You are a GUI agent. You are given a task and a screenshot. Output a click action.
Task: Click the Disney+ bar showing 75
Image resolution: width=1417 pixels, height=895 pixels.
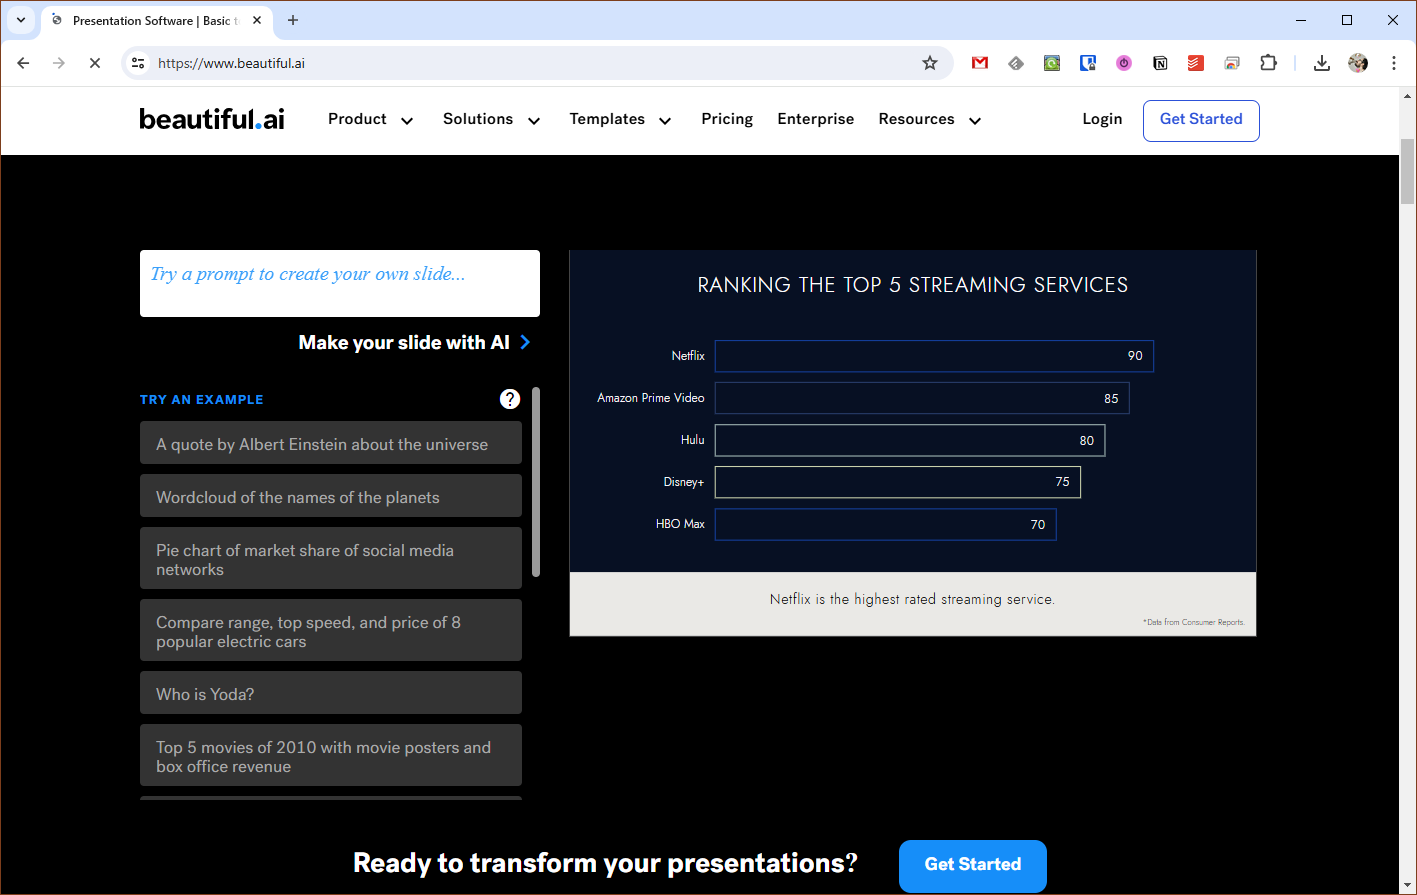point(898,482)
